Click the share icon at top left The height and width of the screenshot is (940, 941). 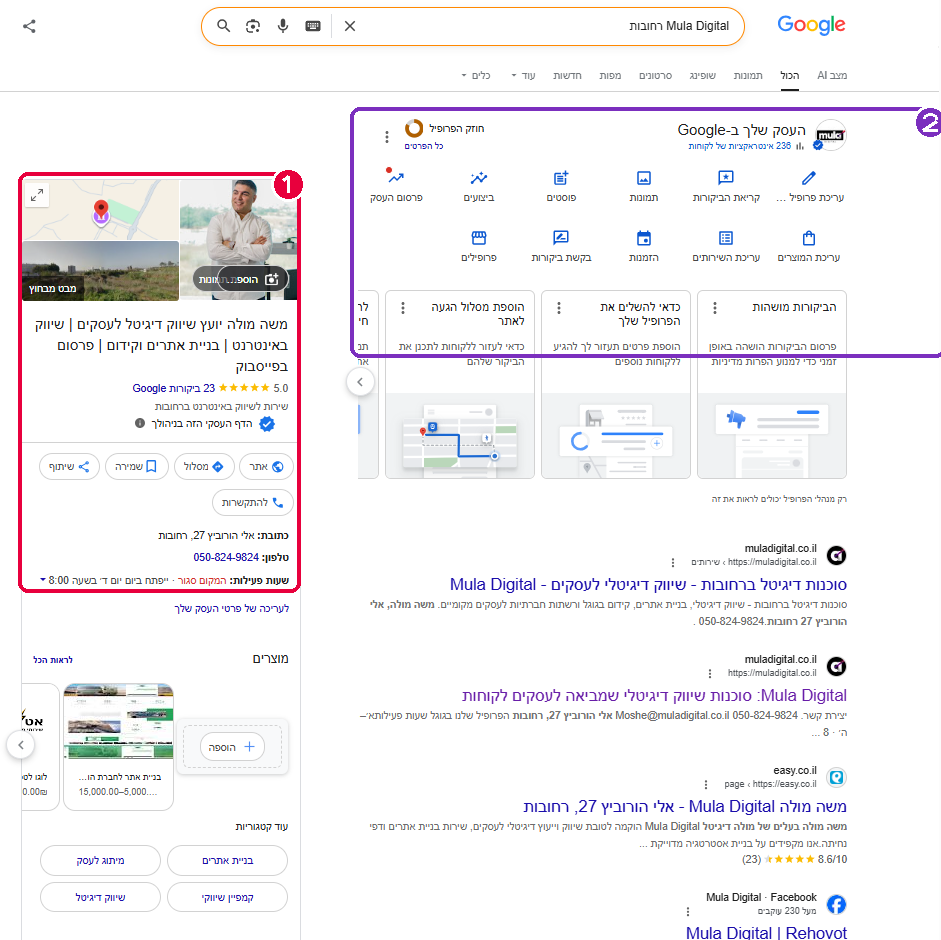click(29, 26)
